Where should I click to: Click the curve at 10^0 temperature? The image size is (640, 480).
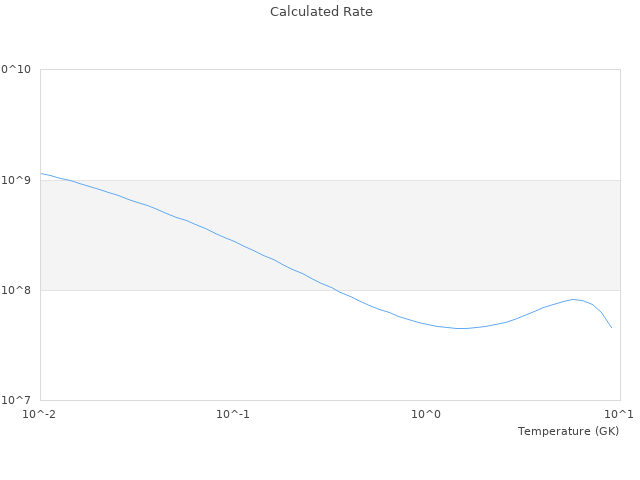coord(426,324)
